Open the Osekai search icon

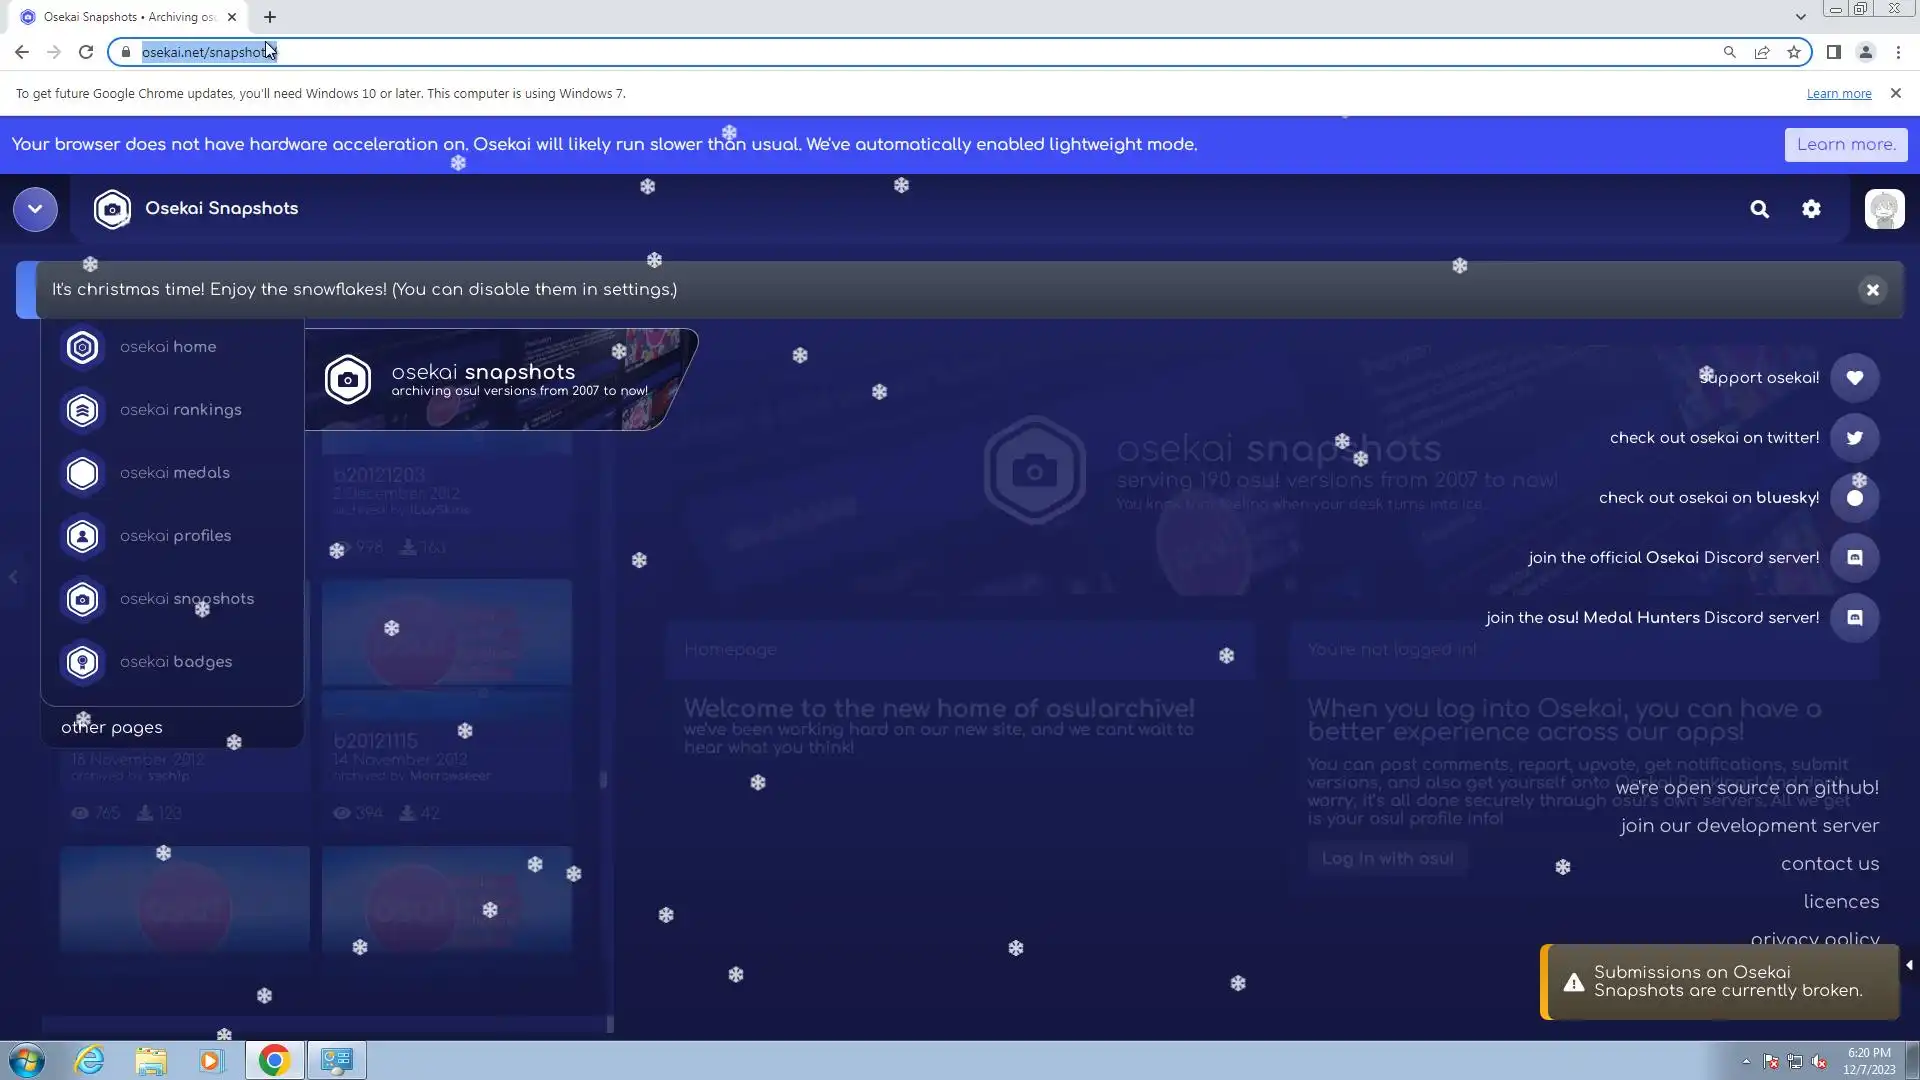1759,209
